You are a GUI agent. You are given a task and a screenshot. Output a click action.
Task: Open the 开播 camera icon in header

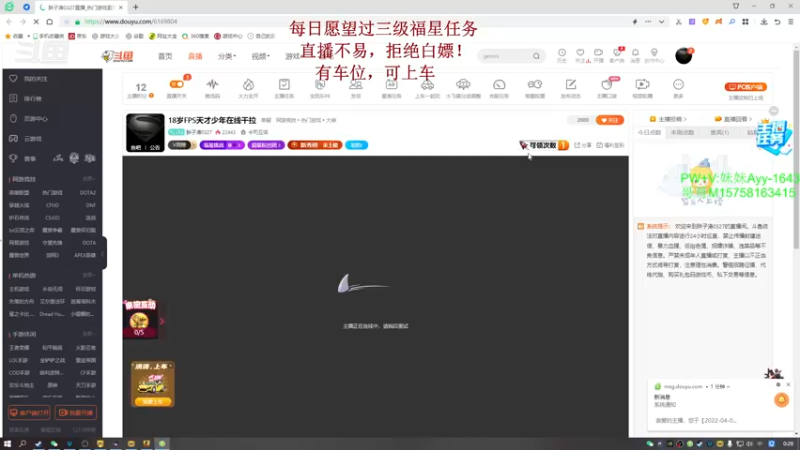(x=598, y=55)
